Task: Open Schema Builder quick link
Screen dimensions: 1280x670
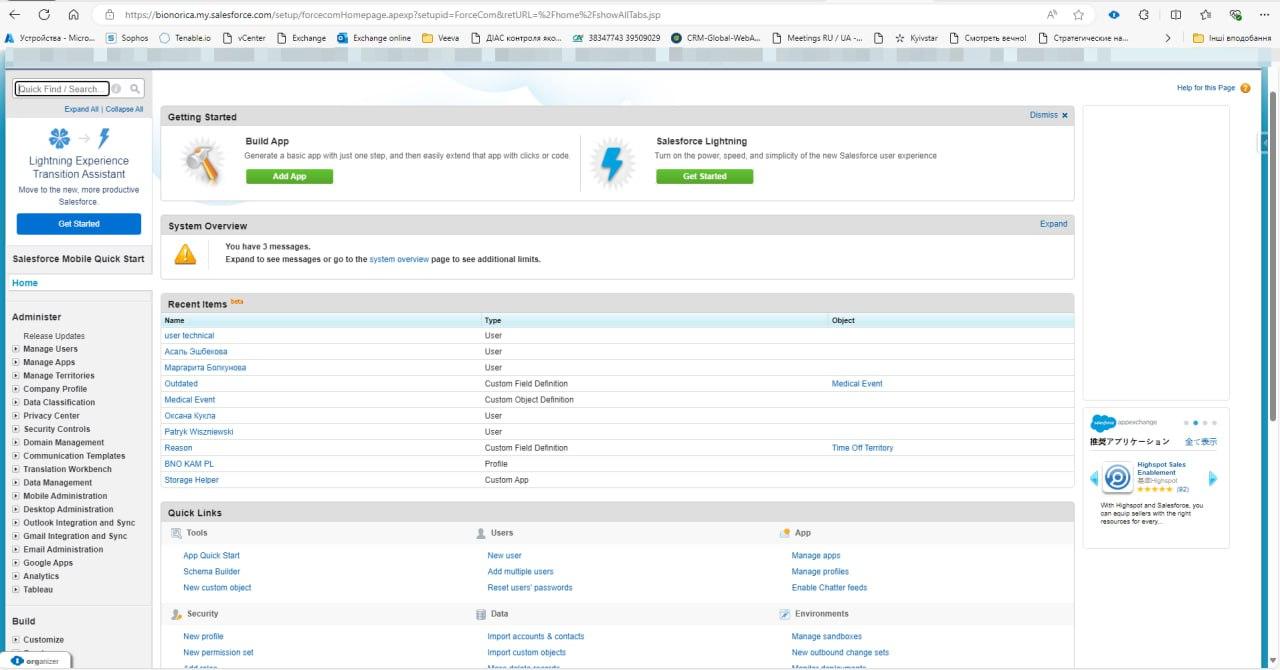Action: (x=211, y=572)
